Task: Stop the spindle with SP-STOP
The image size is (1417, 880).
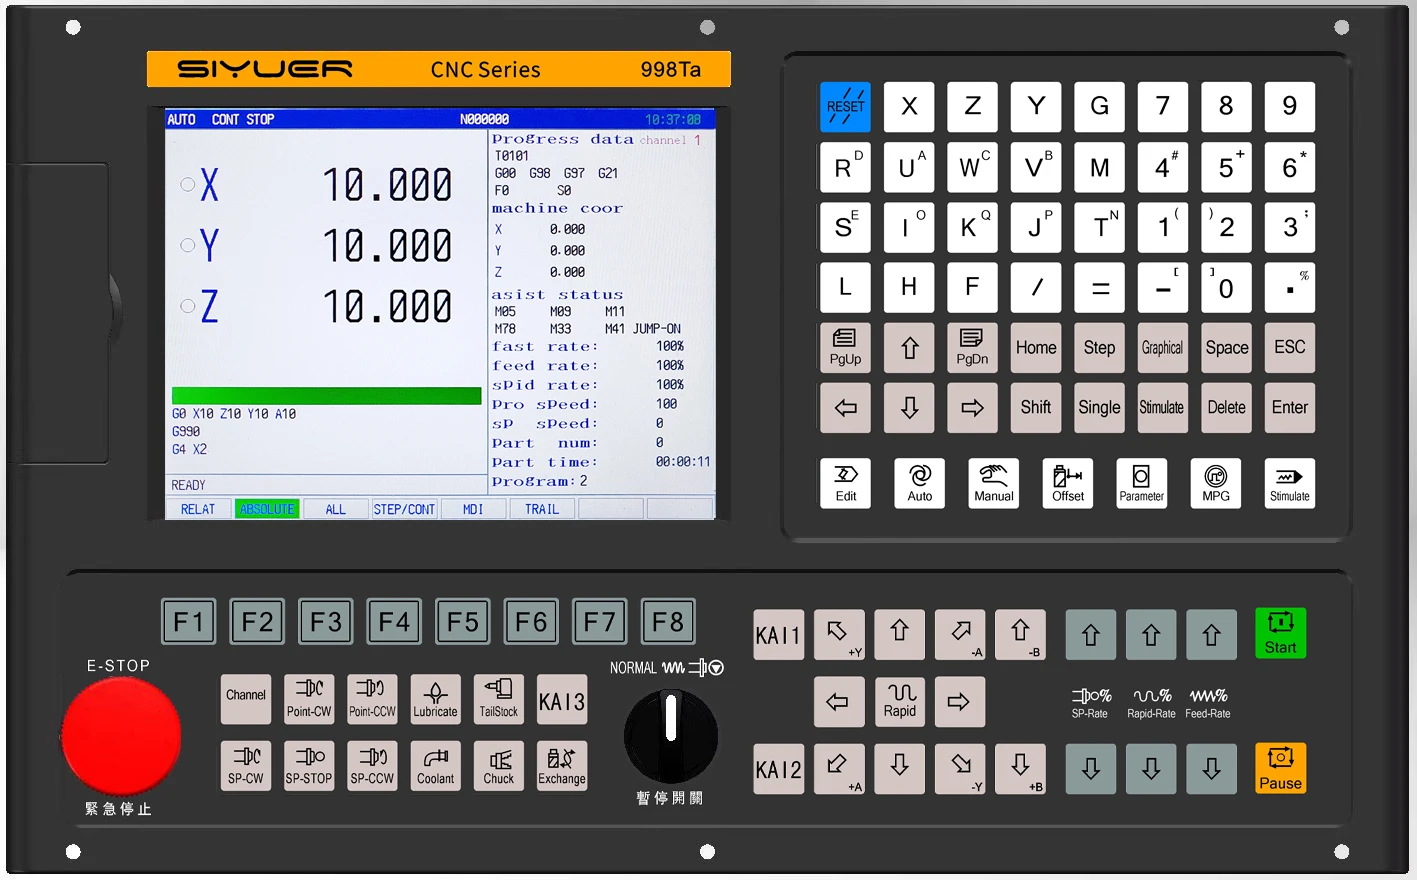Action: click(x=309, y=766)
